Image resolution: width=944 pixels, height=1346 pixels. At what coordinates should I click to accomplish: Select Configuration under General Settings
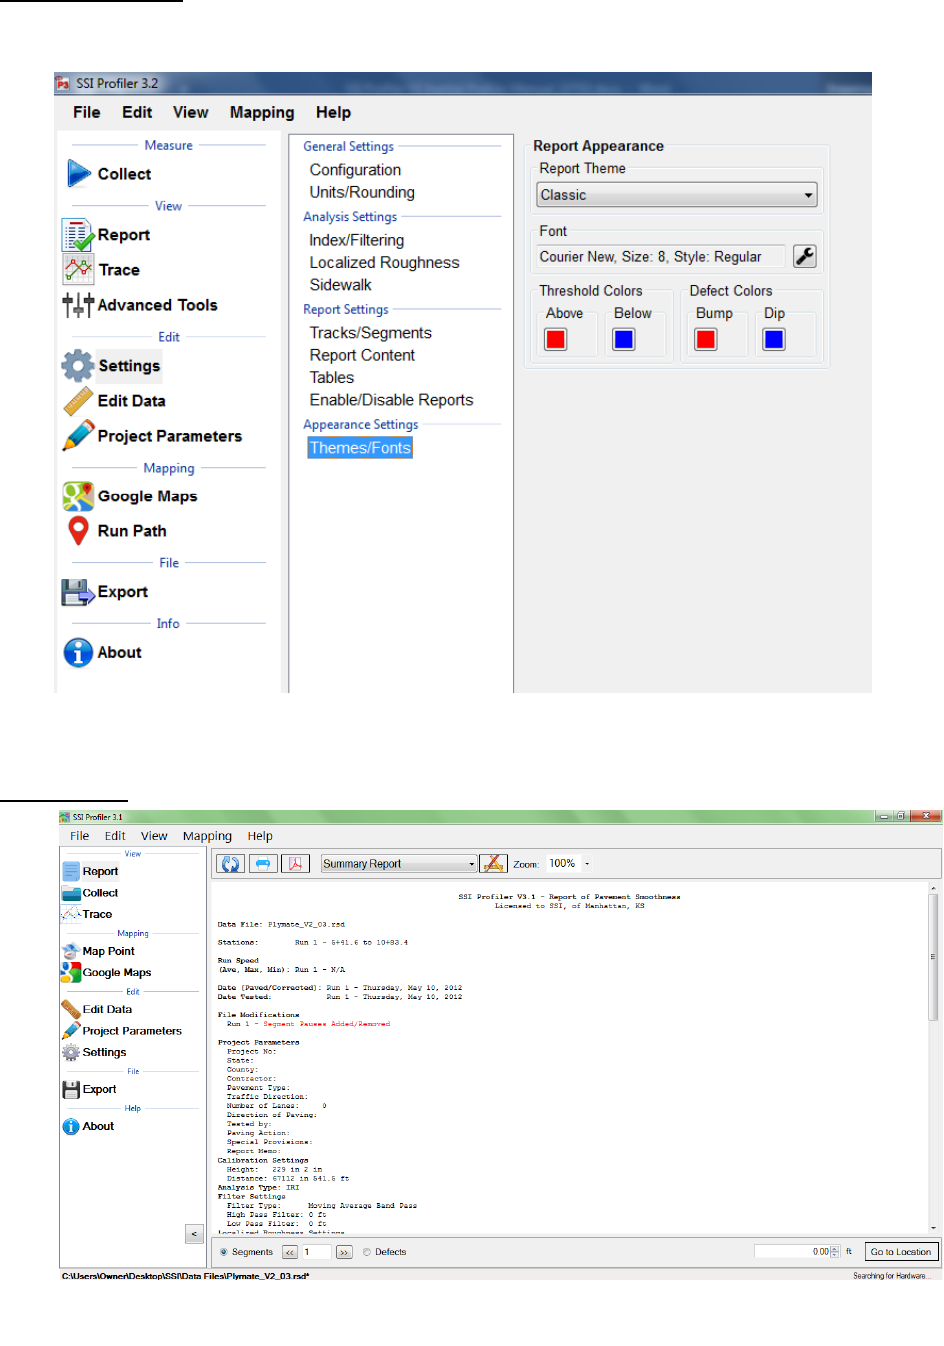tap(355, 170)
